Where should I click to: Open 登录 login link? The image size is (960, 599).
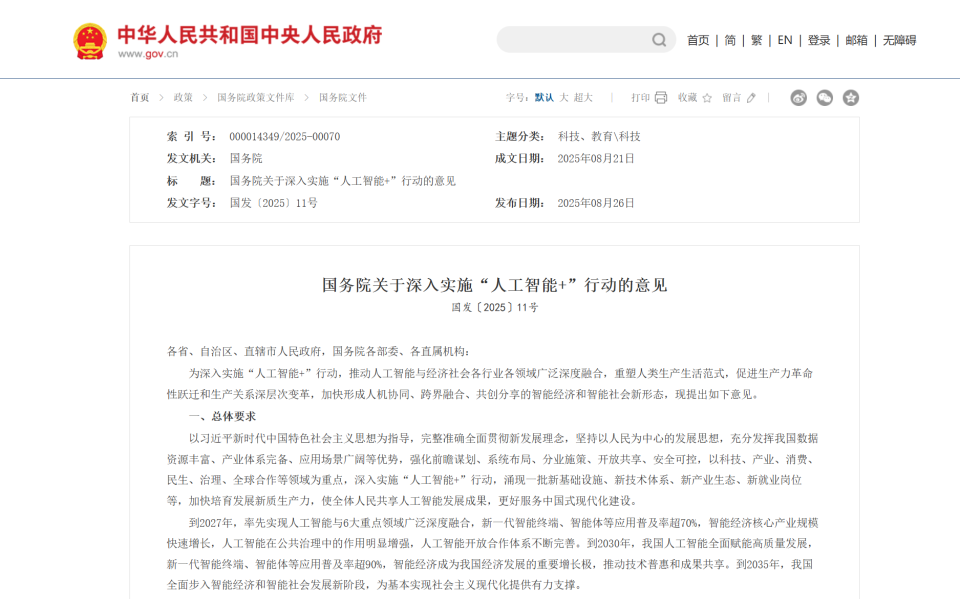[819, 40]
